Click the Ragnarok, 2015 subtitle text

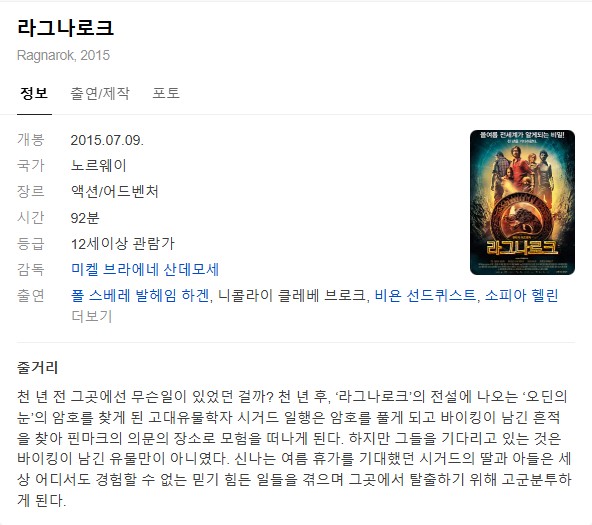tap(63, 55)
